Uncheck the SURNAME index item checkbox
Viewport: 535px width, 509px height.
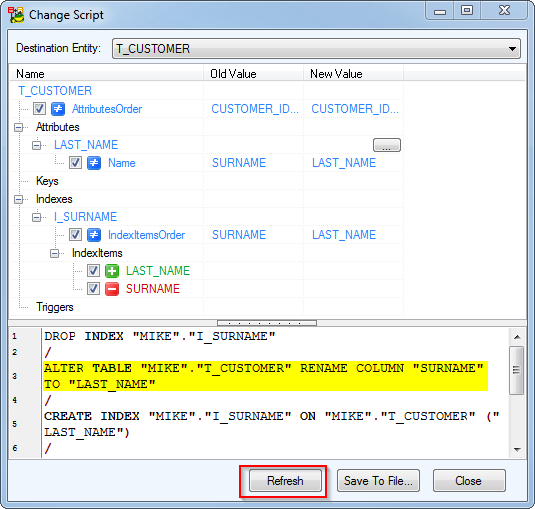coord(93,289)
